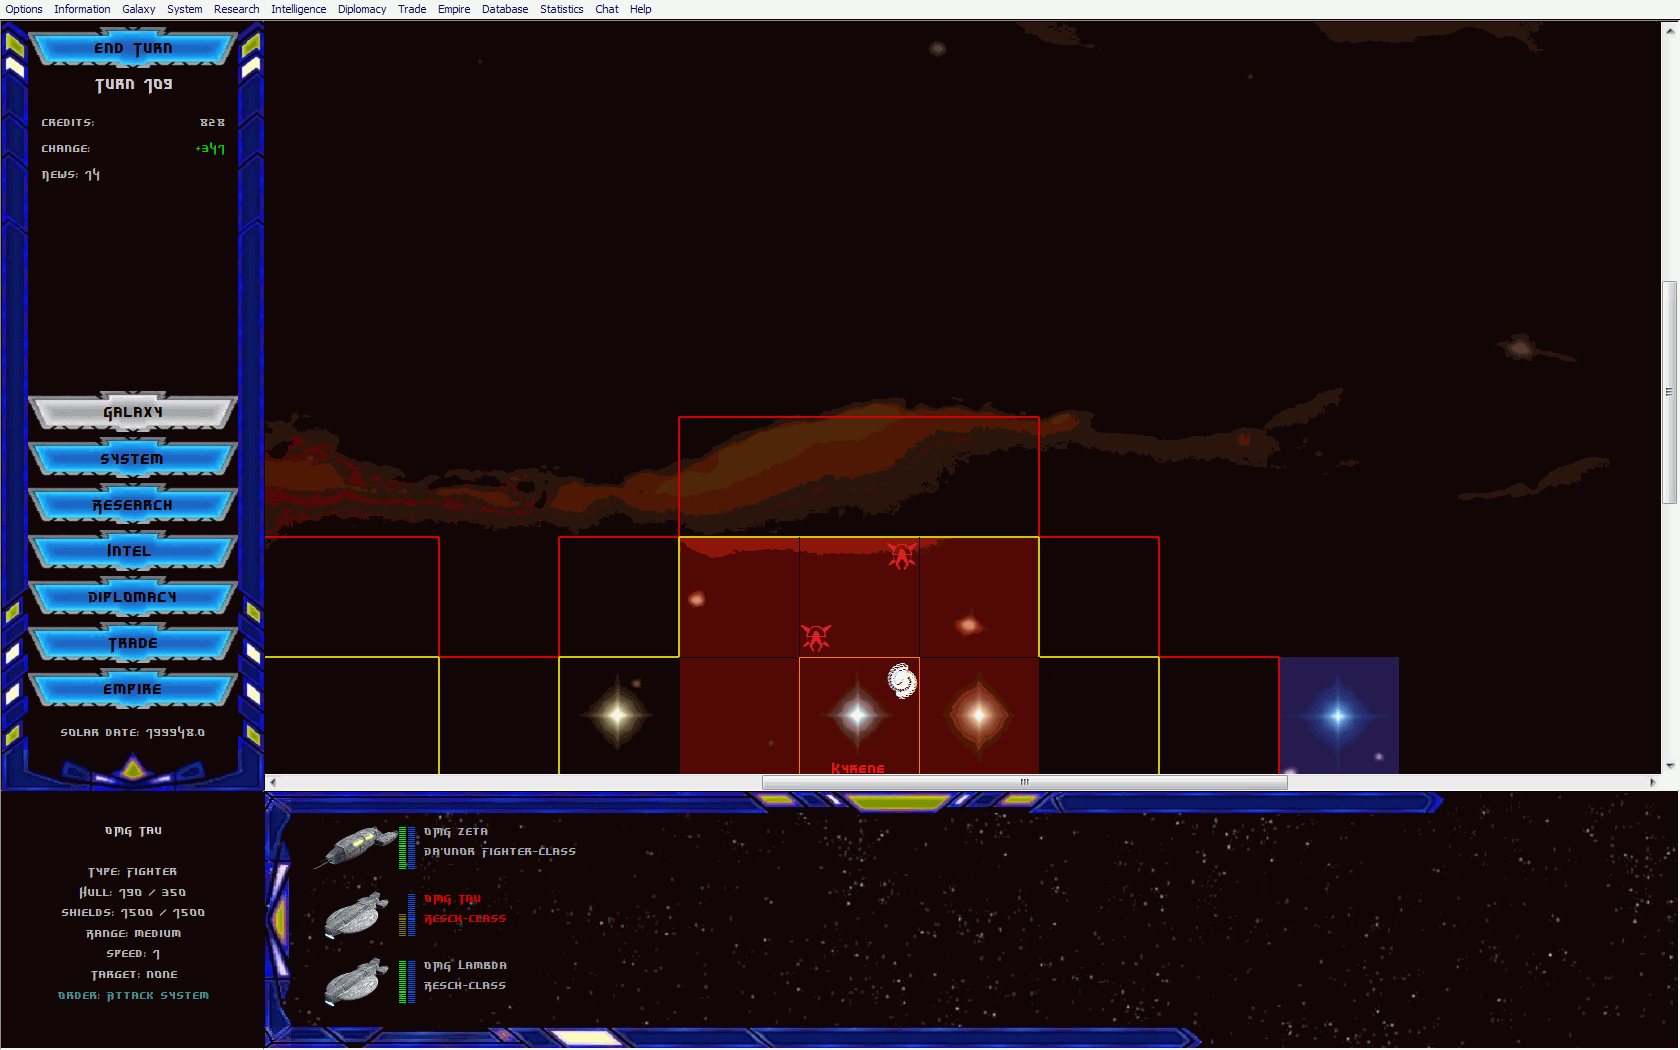The image size is (1680, 1050).
Task: Click the lower red enemy ship icon
Action: point(816,637)
